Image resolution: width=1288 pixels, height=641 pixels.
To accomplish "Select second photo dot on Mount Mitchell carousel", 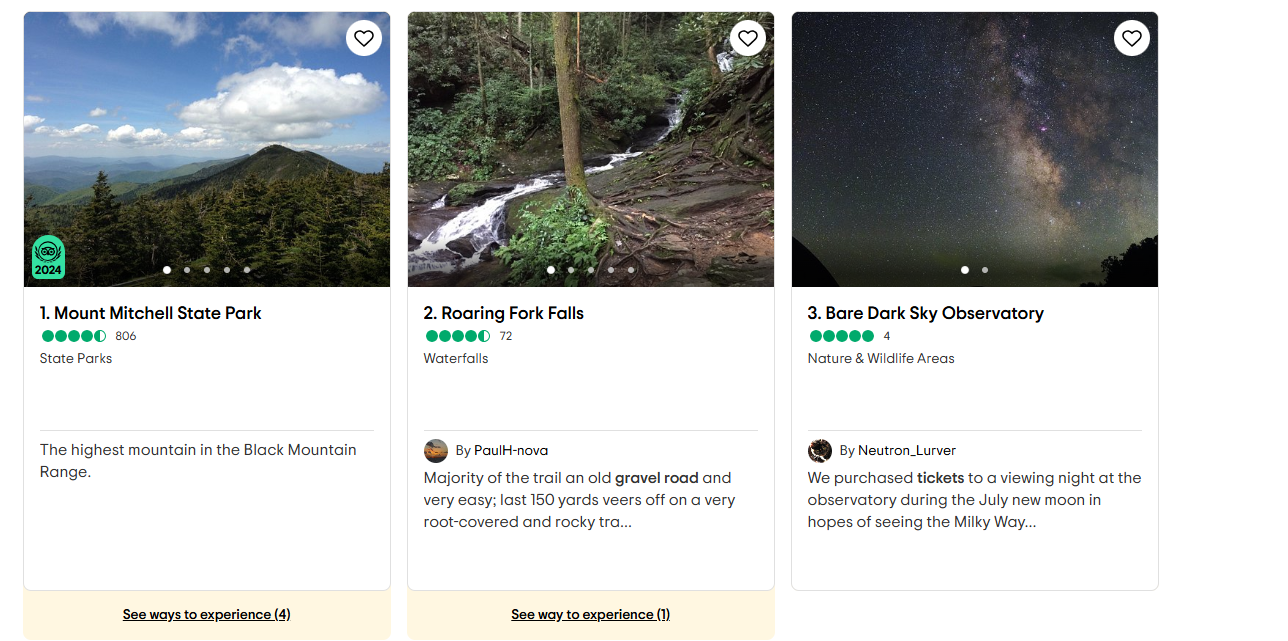I will point(187,270).
